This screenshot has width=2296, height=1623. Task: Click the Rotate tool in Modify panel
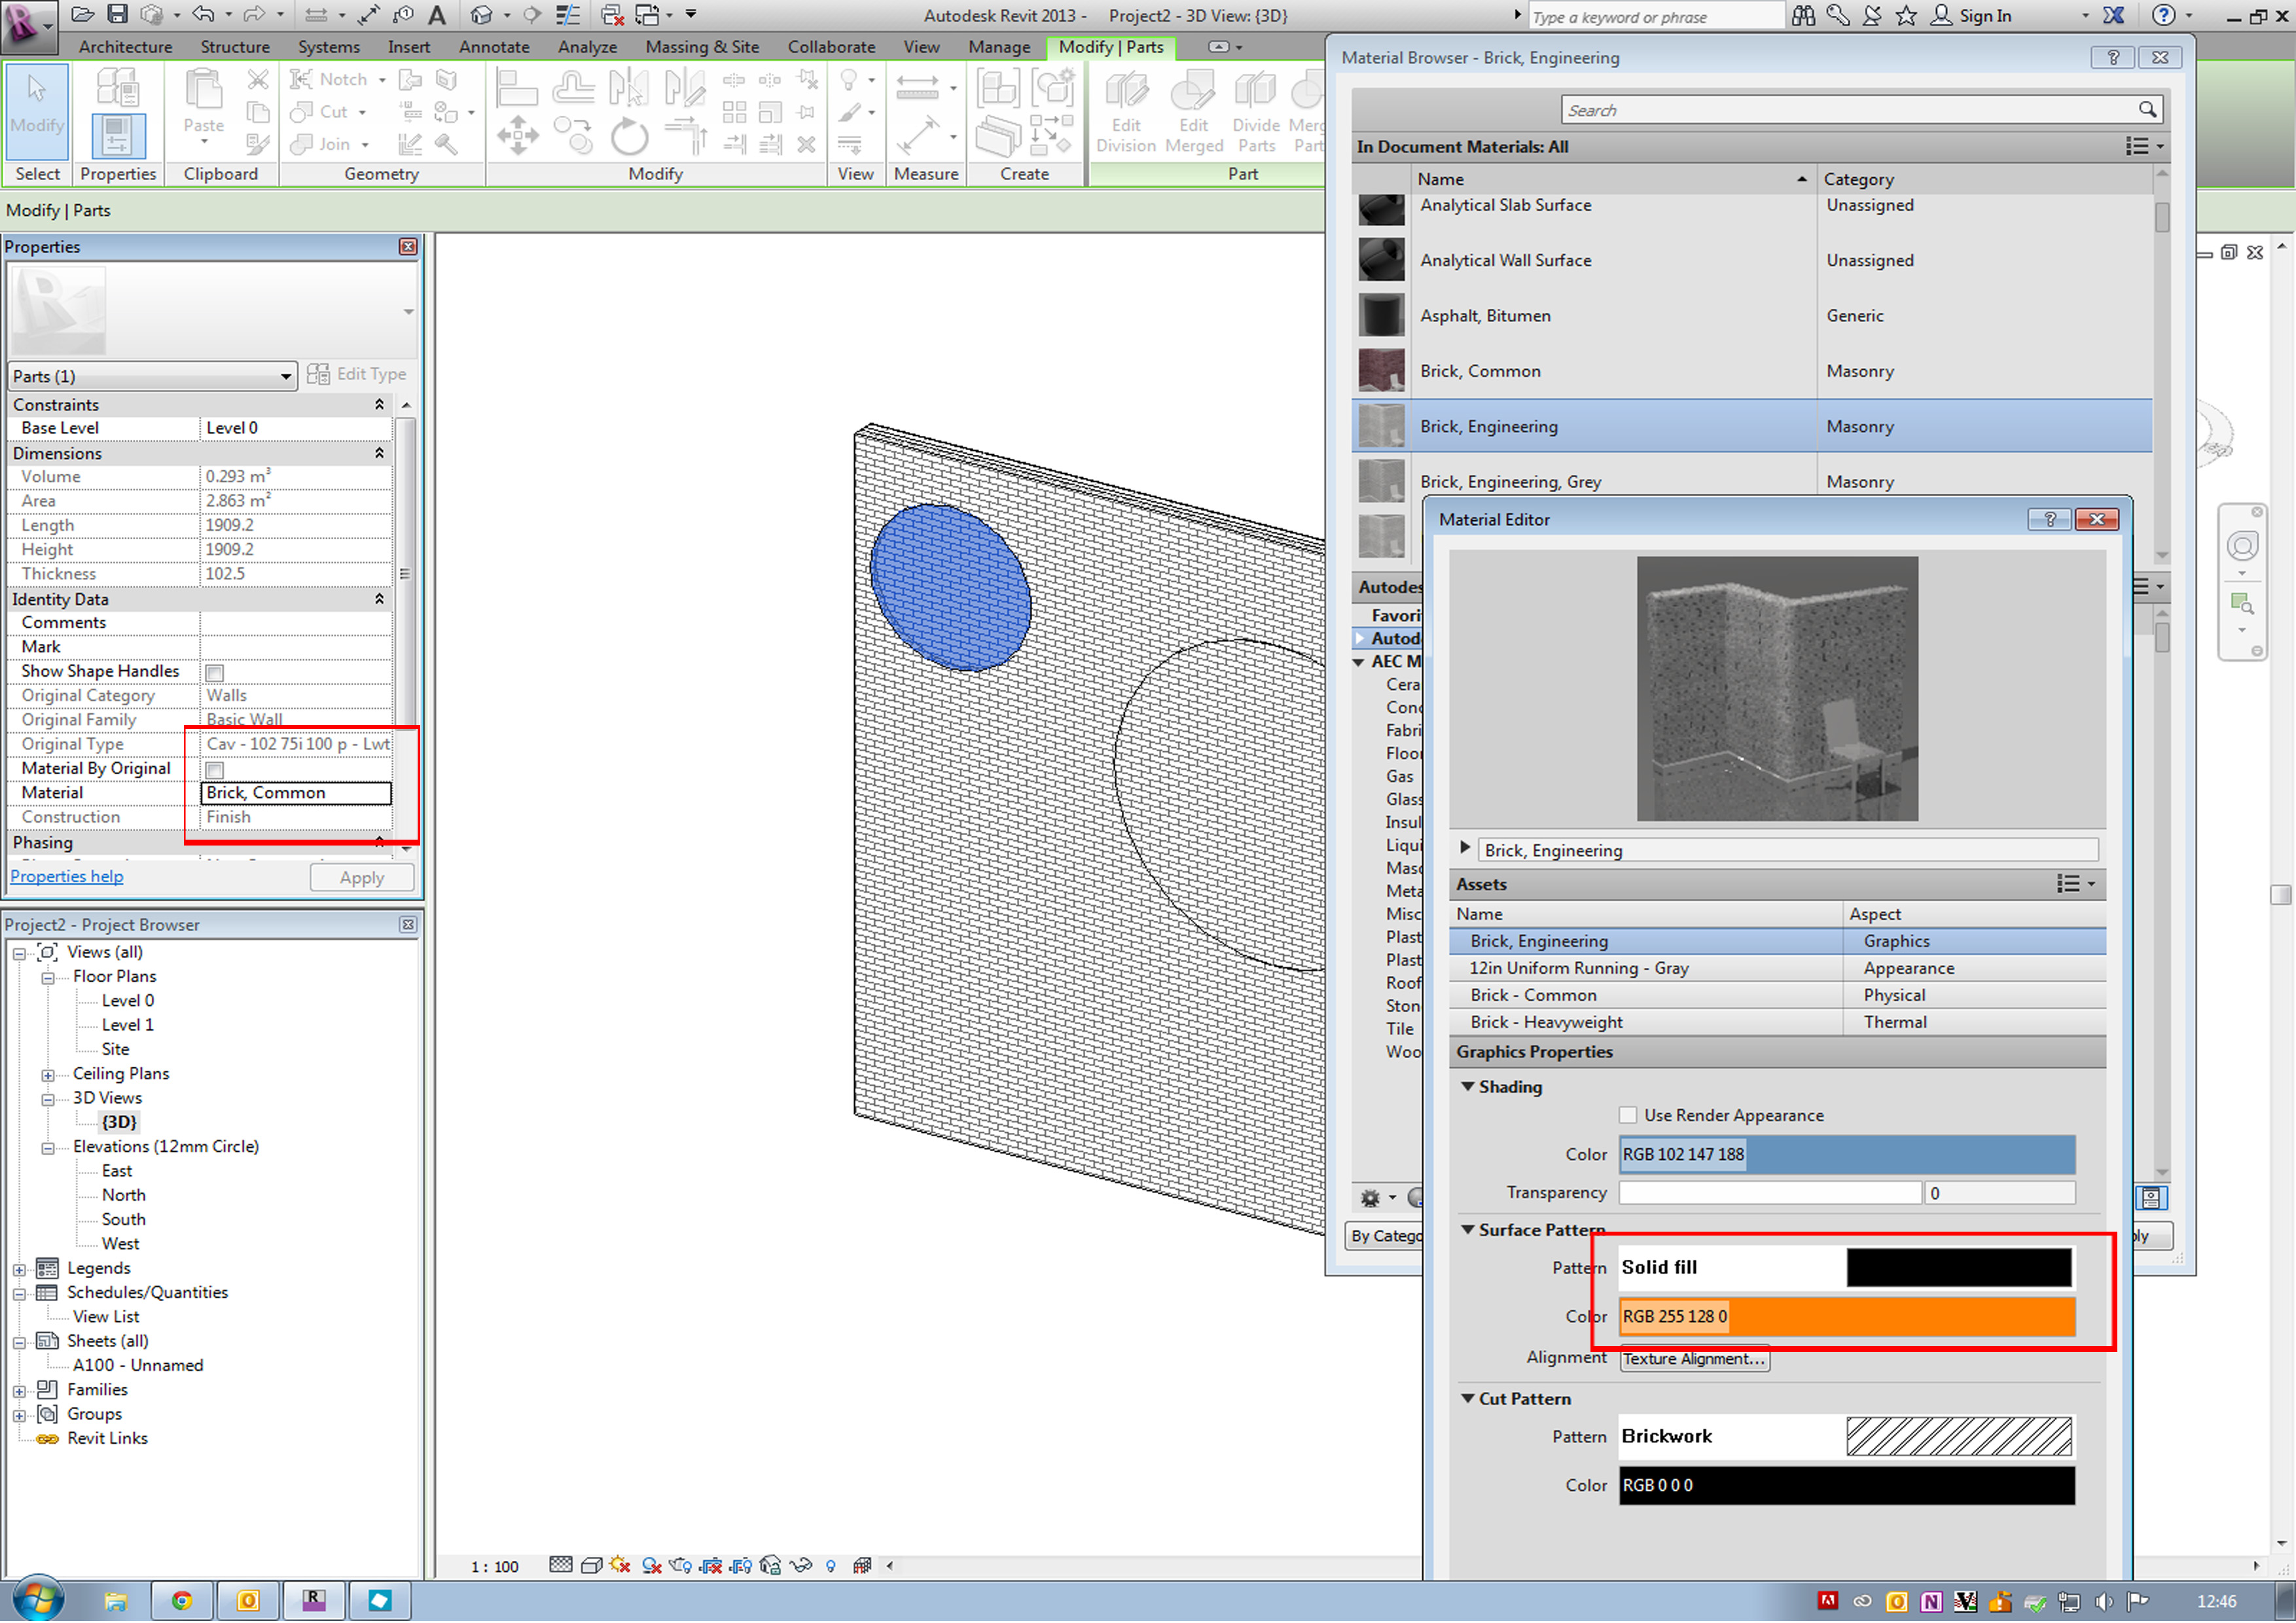pos(629,137)
